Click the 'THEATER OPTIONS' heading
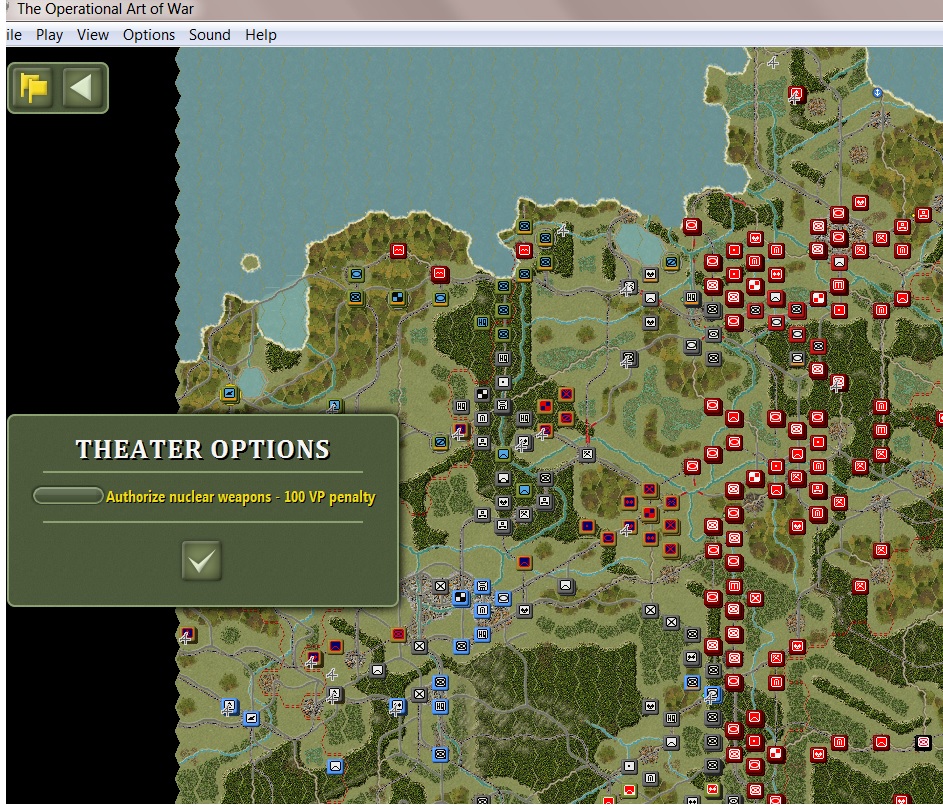Screen dimensions: 943x805 click(203, 449)
